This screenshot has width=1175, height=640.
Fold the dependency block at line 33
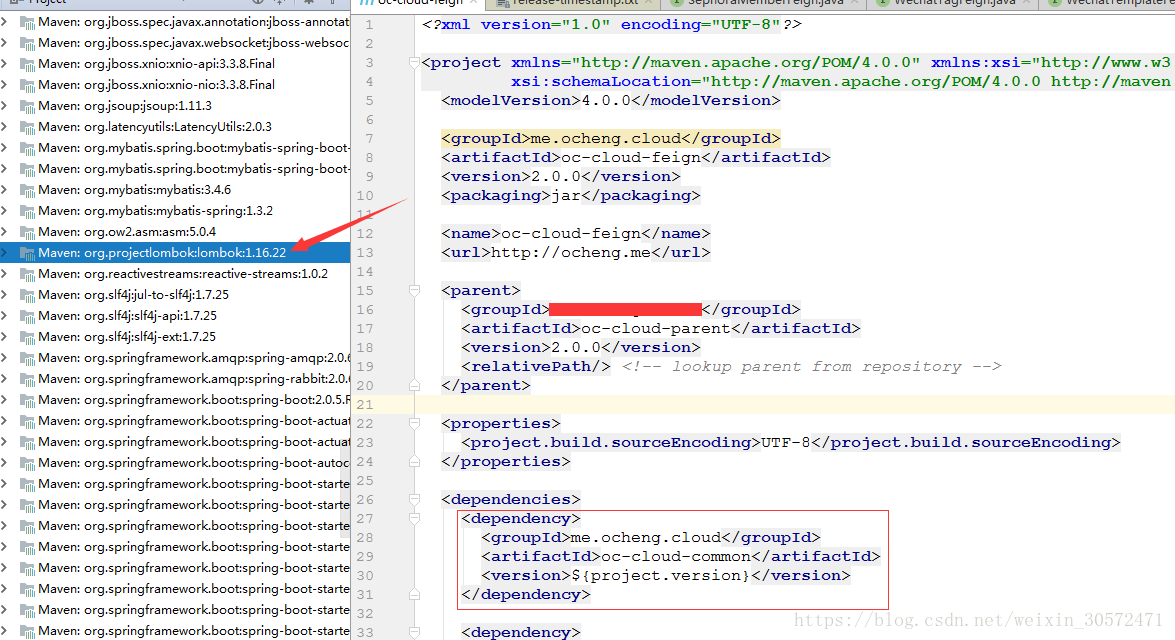(414, 633)
